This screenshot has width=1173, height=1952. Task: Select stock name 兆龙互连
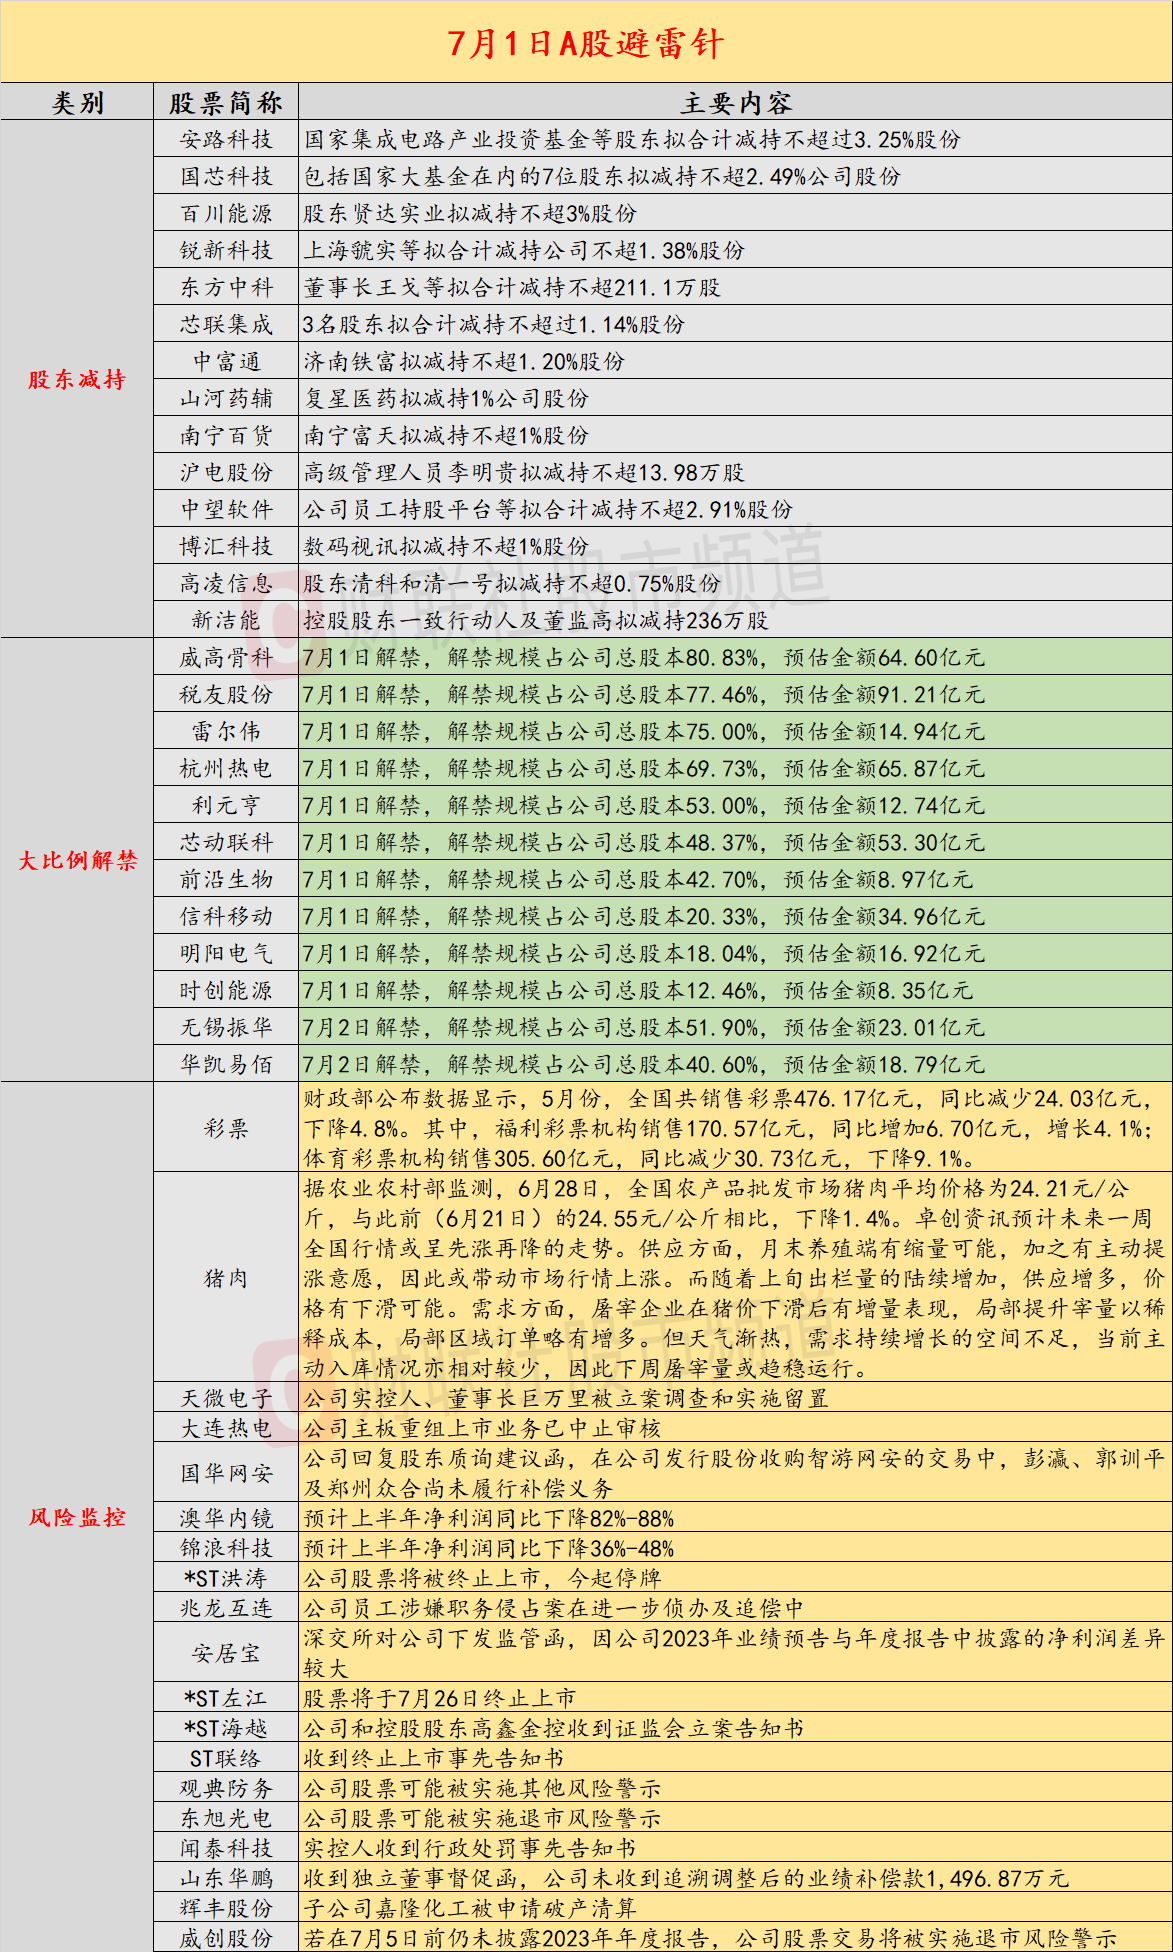click(x=226, y=1609)
